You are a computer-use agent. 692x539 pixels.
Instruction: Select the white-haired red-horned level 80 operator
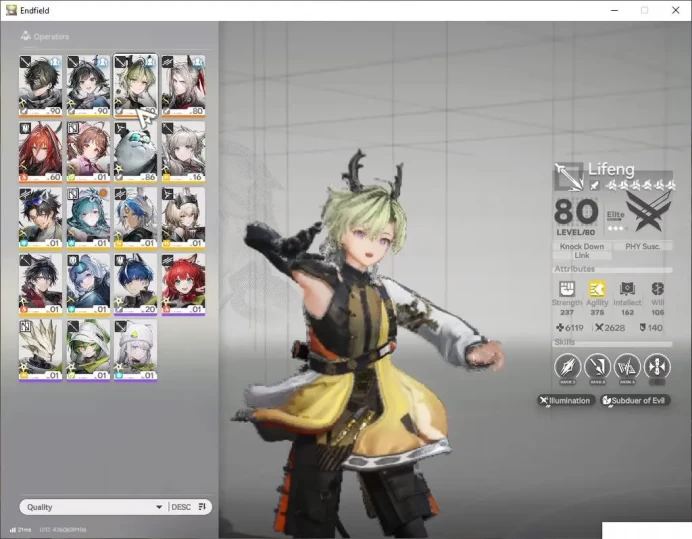[x=183, y=86]
